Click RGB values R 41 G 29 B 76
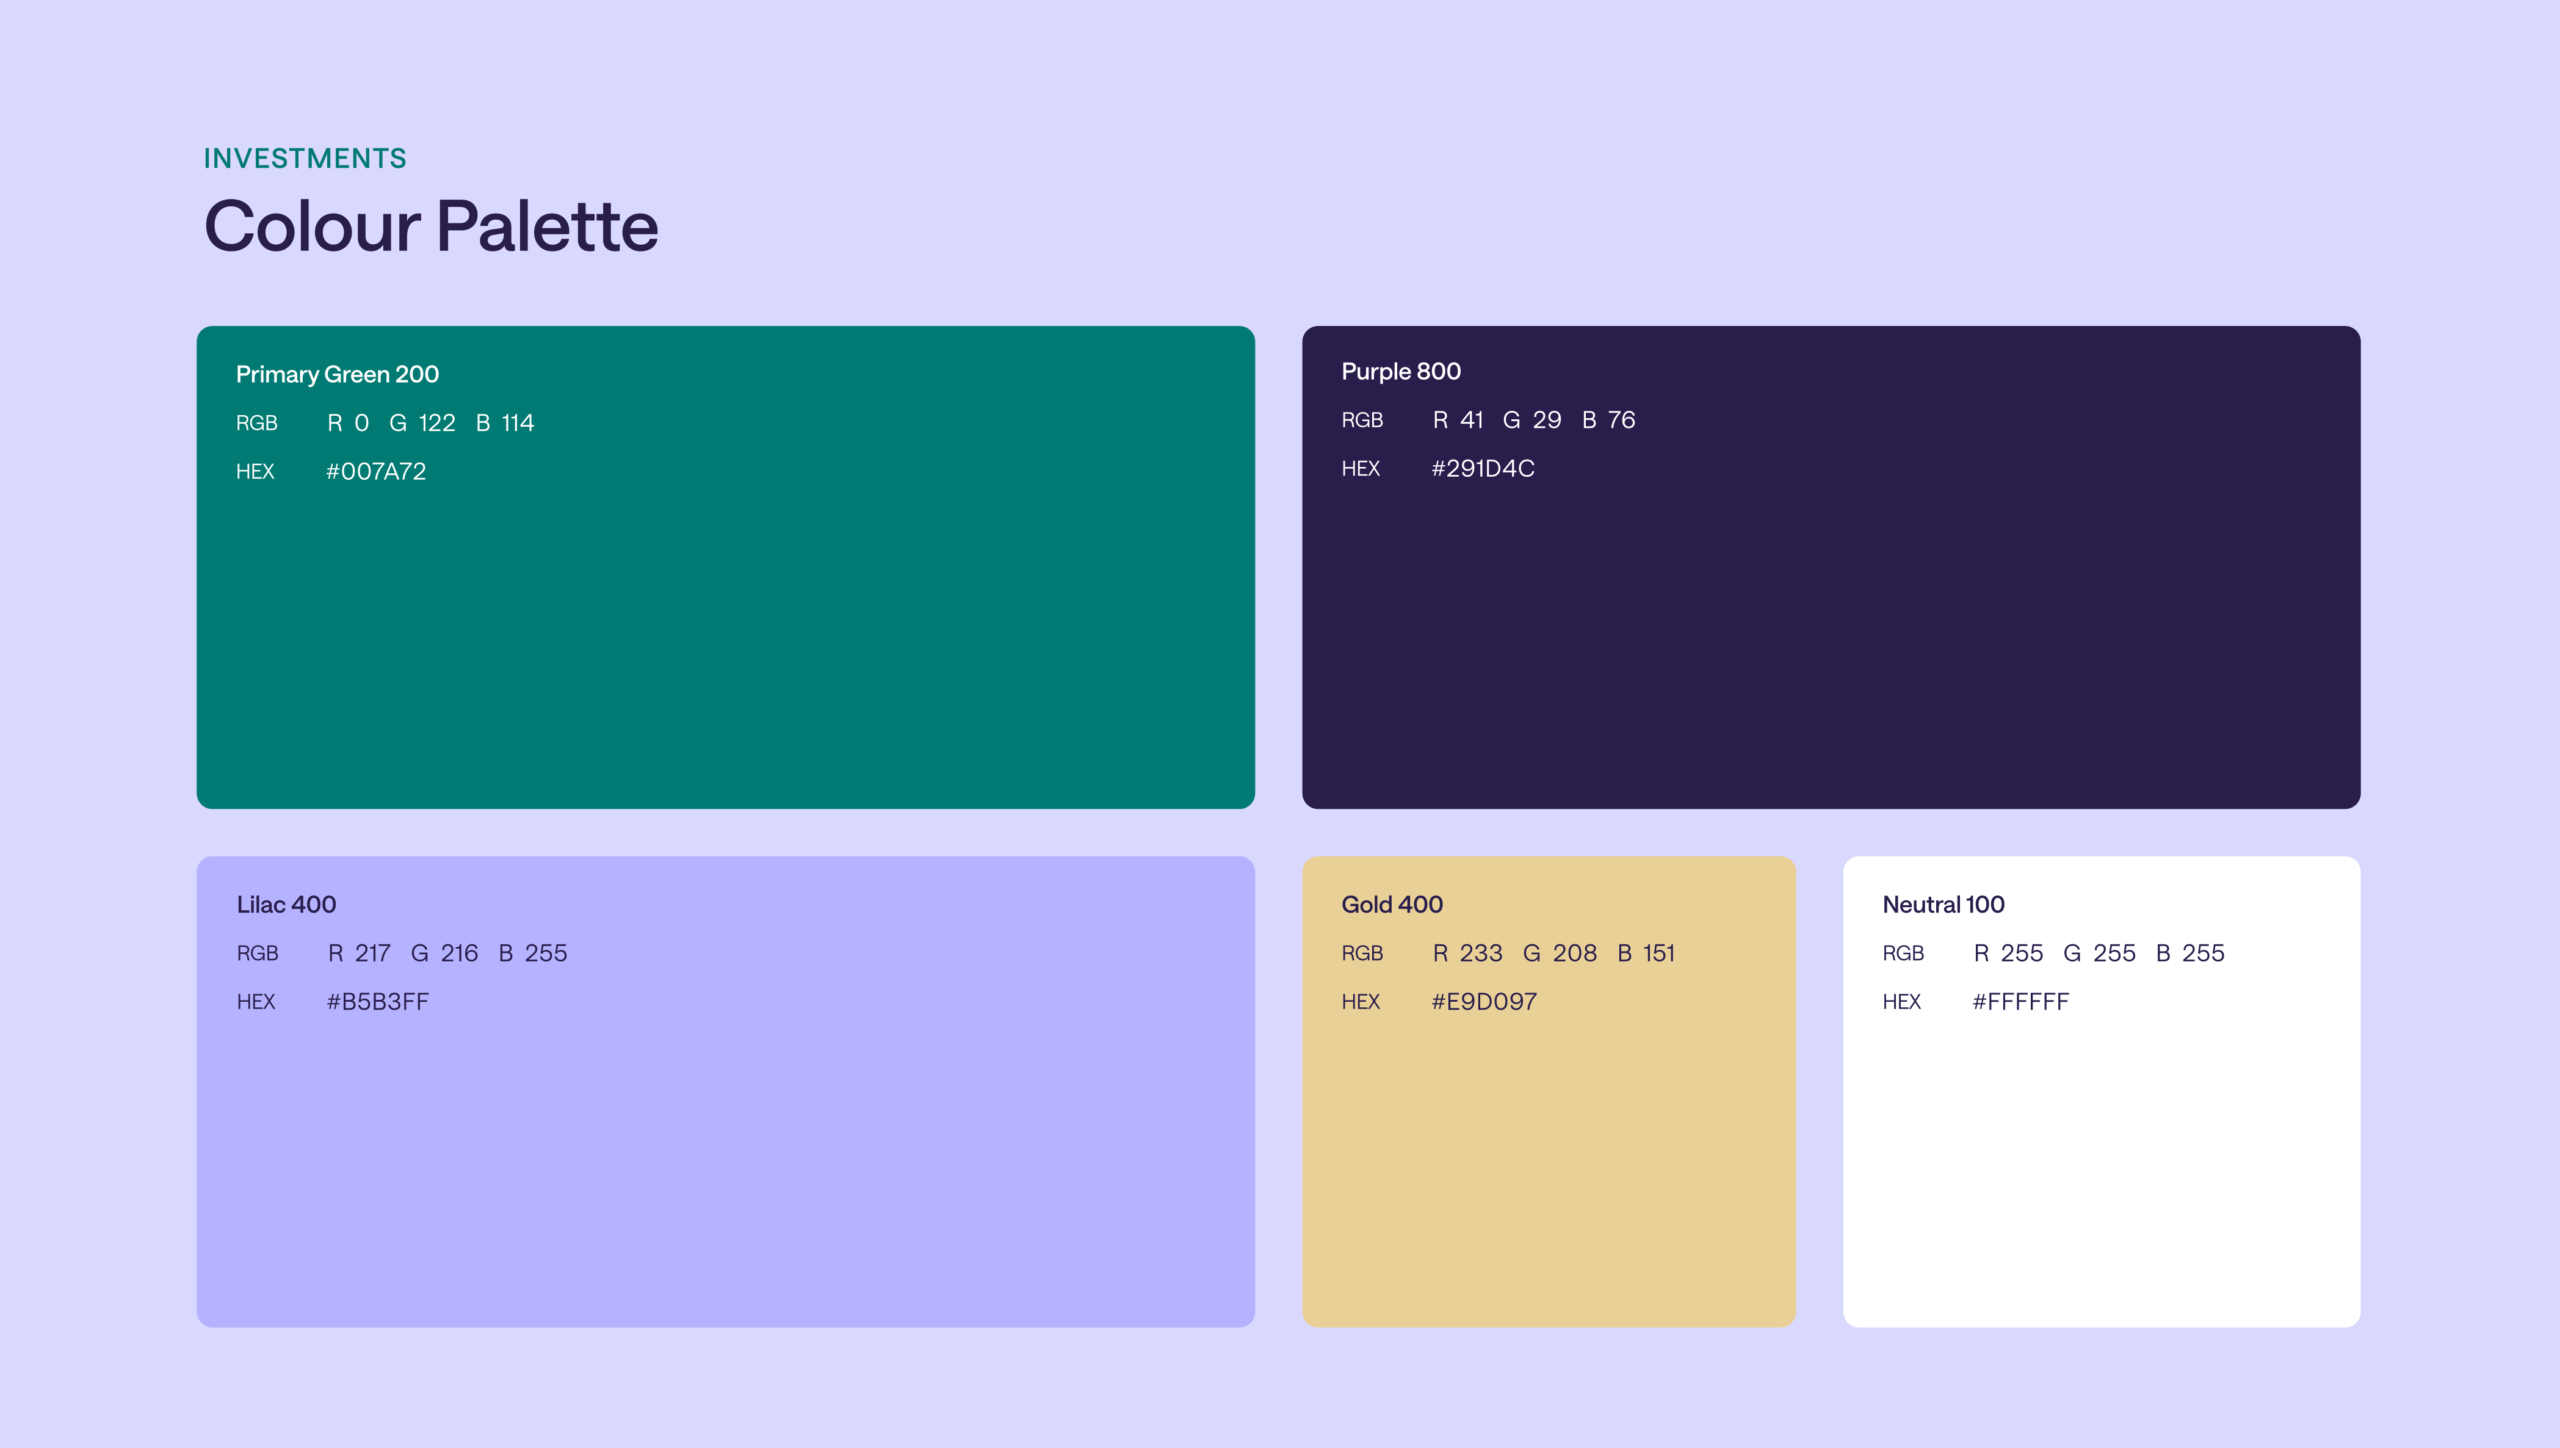The width and height of the screenshot is (2560, 1448). 1533,420
